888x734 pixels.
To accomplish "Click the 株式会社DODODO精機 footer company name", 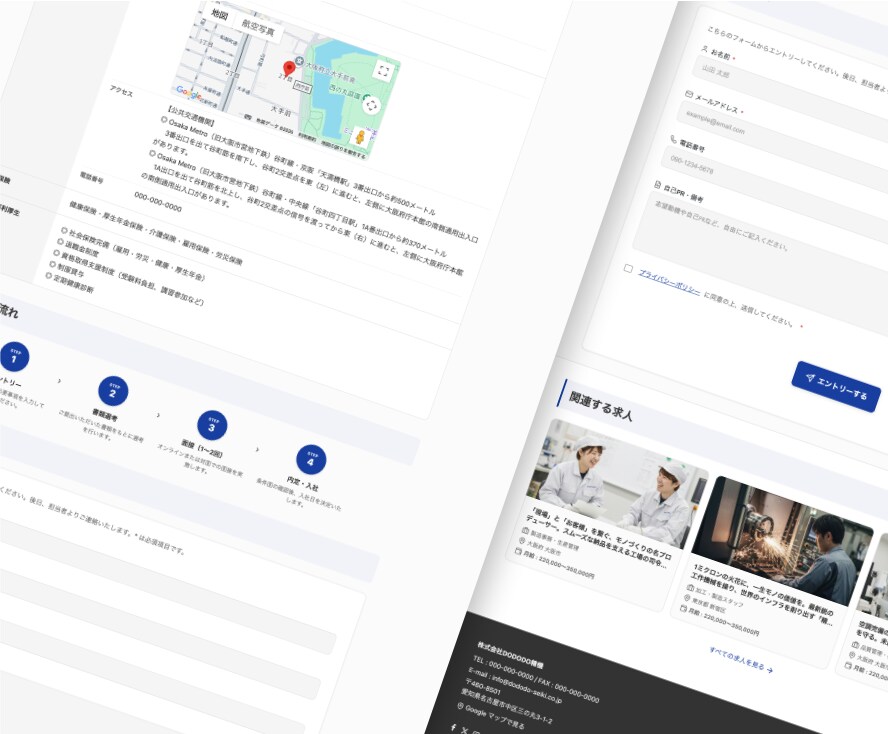I will click(510, 655).
